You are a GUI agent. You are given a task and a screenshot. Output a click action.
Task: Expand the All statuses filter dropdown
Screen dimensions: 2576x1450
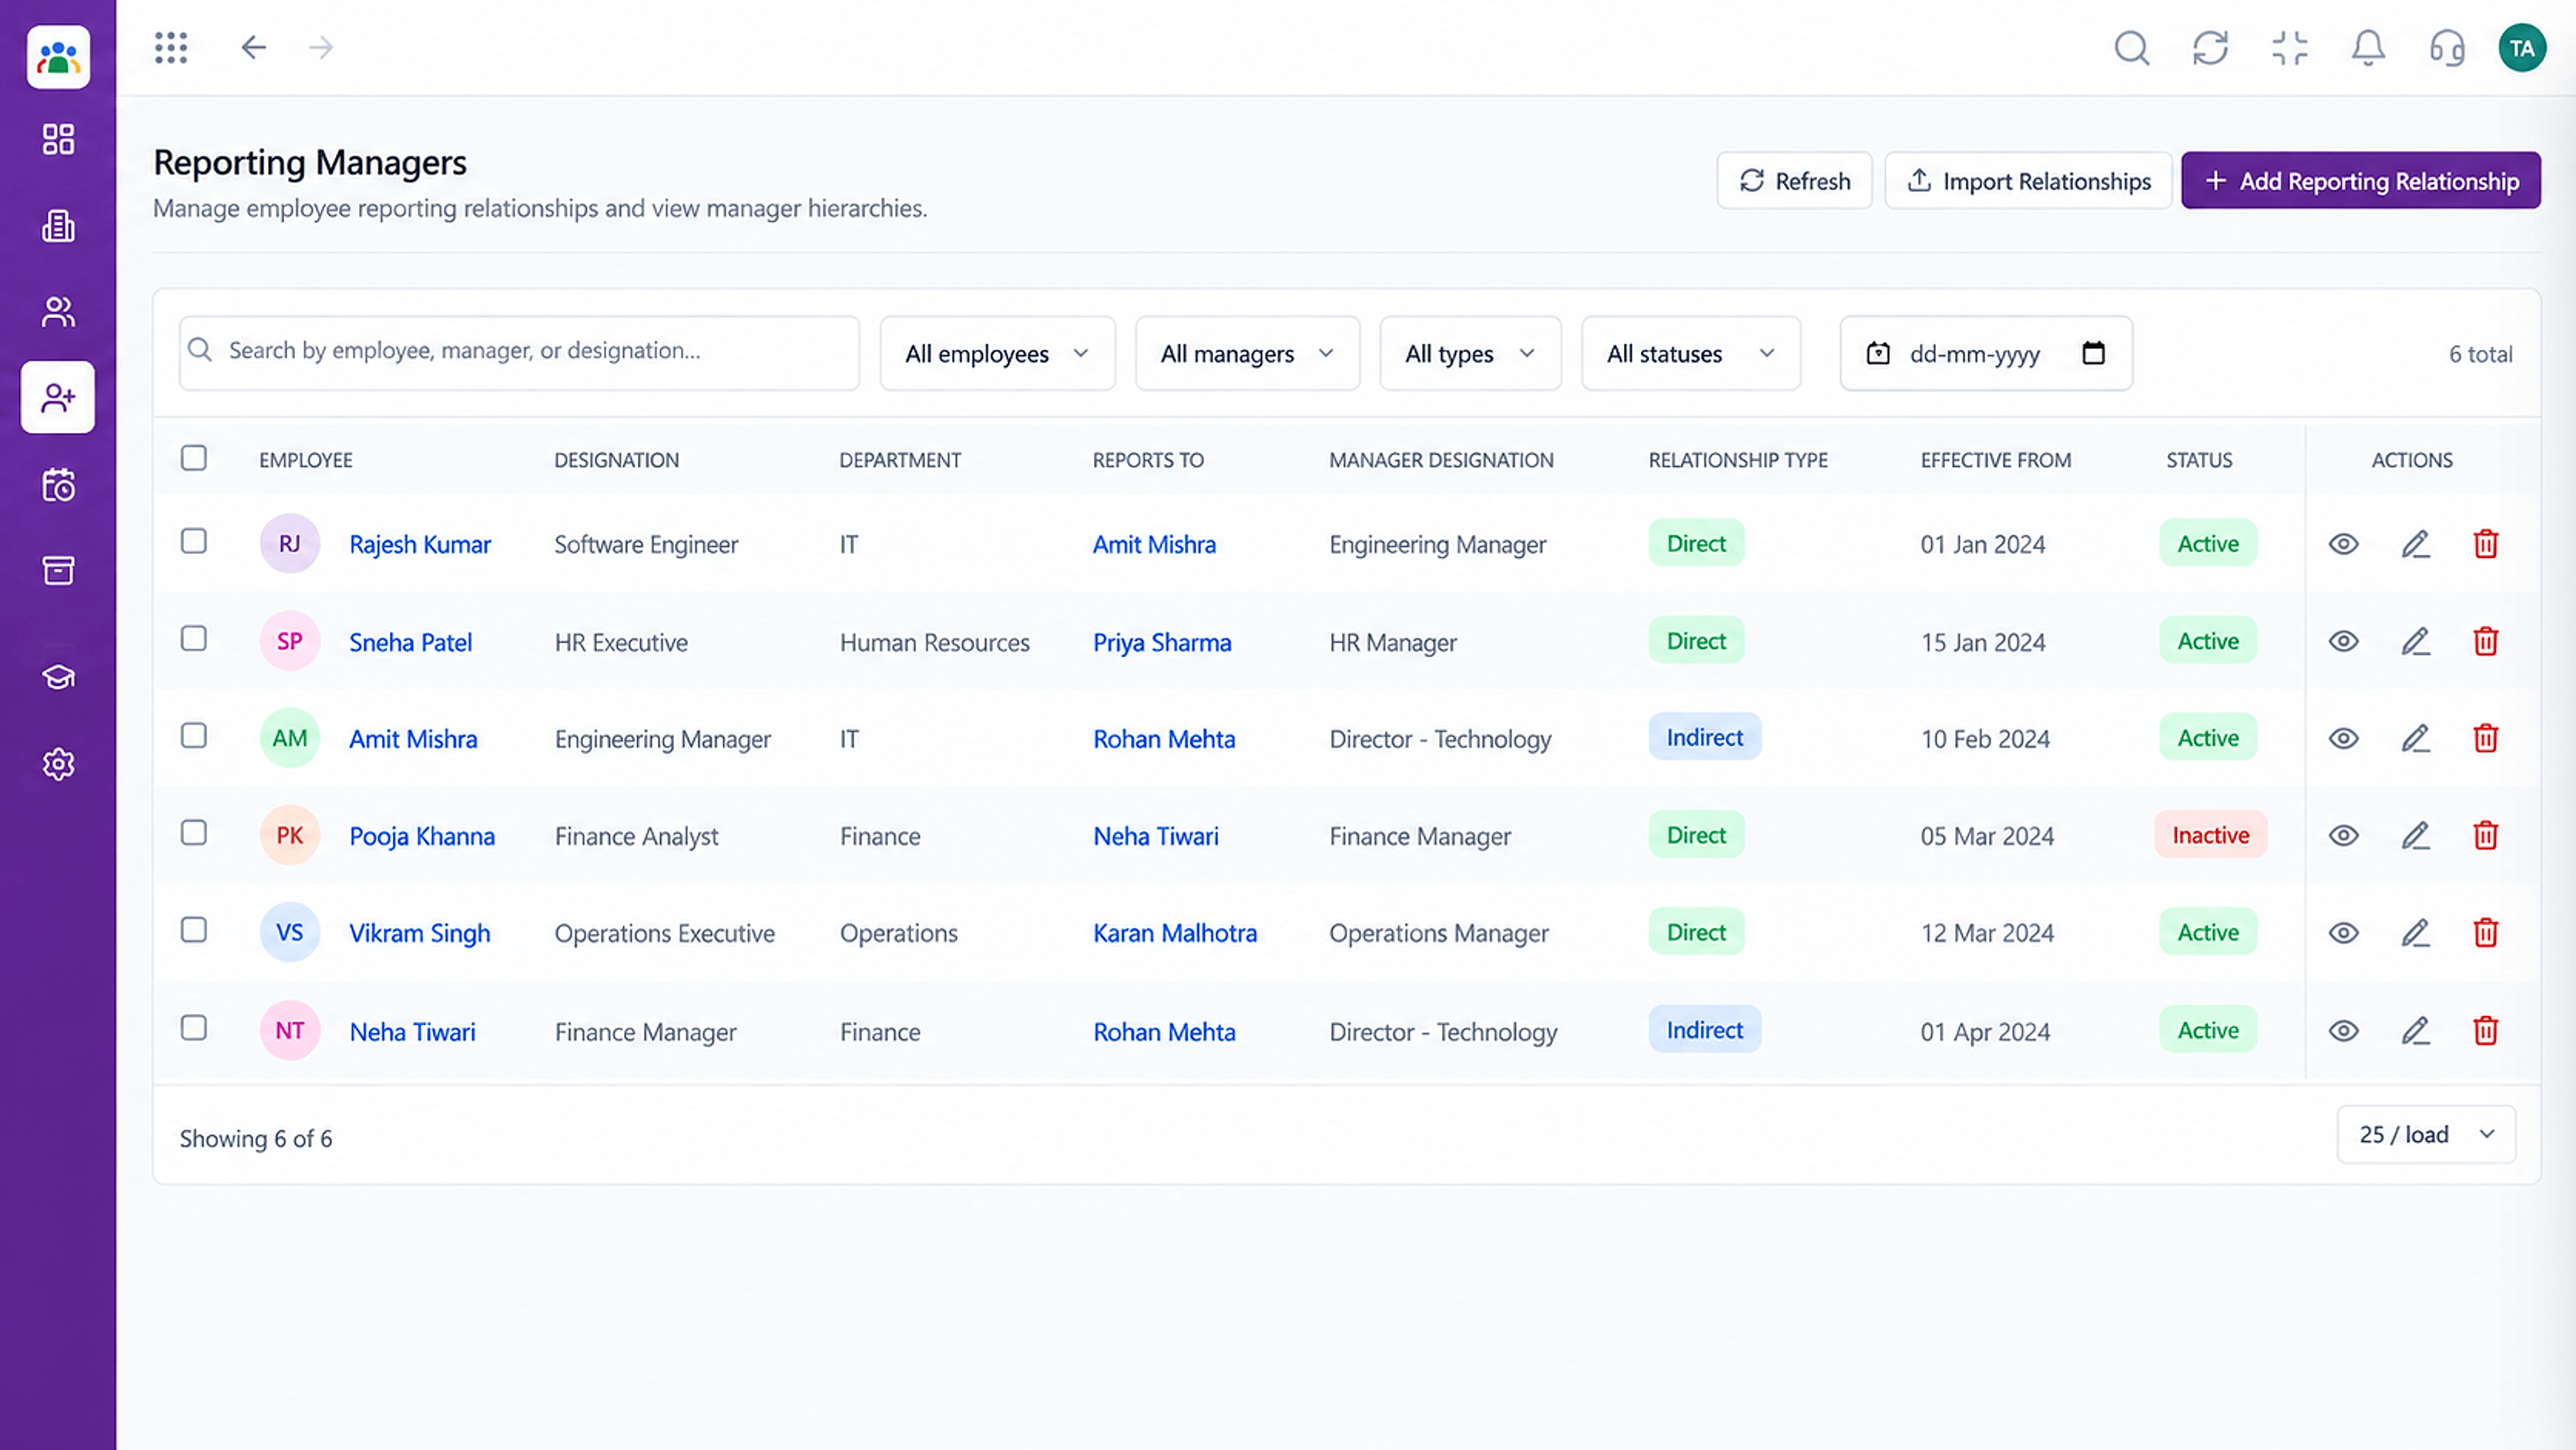(x=1691, y=353)
